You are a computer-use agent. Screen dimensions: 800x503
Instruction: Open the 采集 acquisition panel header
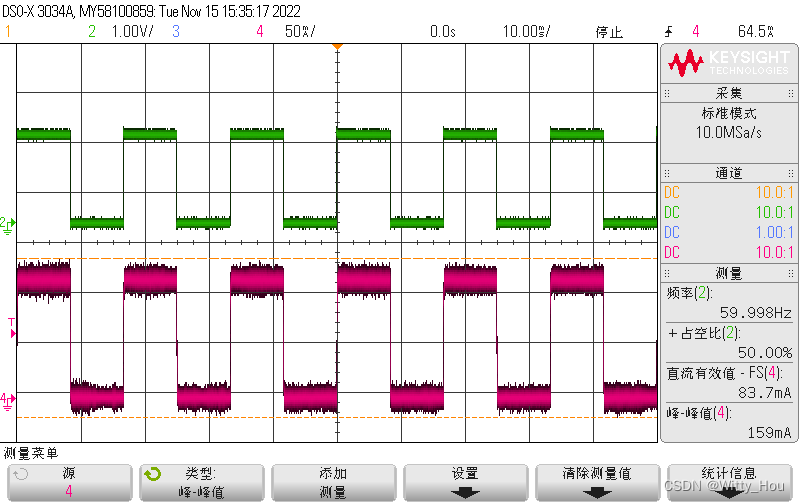coord(729,93)
